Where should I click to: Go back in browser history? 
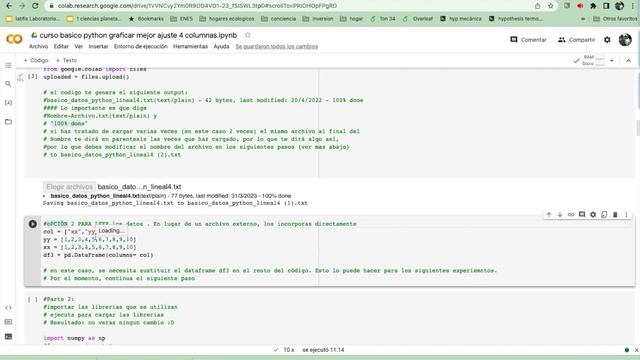(x=9, y=6)
